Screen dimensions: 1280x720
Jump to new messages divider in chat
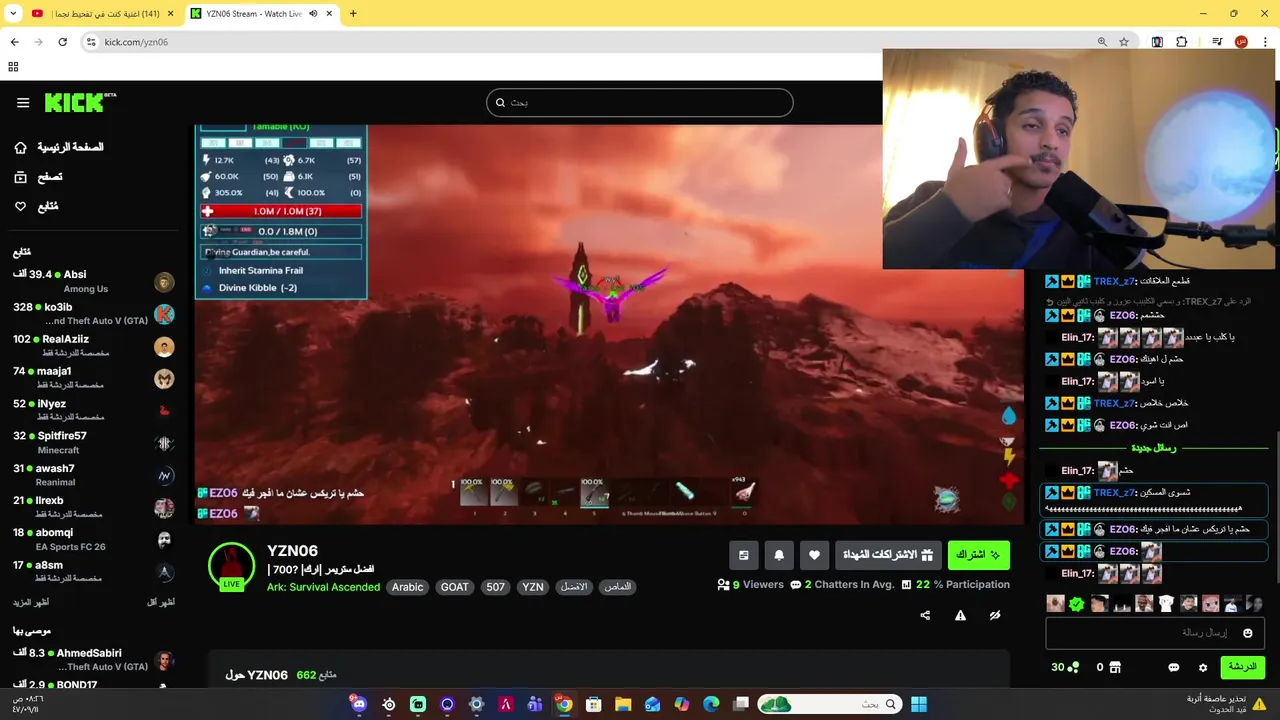tap(1153, 448)
